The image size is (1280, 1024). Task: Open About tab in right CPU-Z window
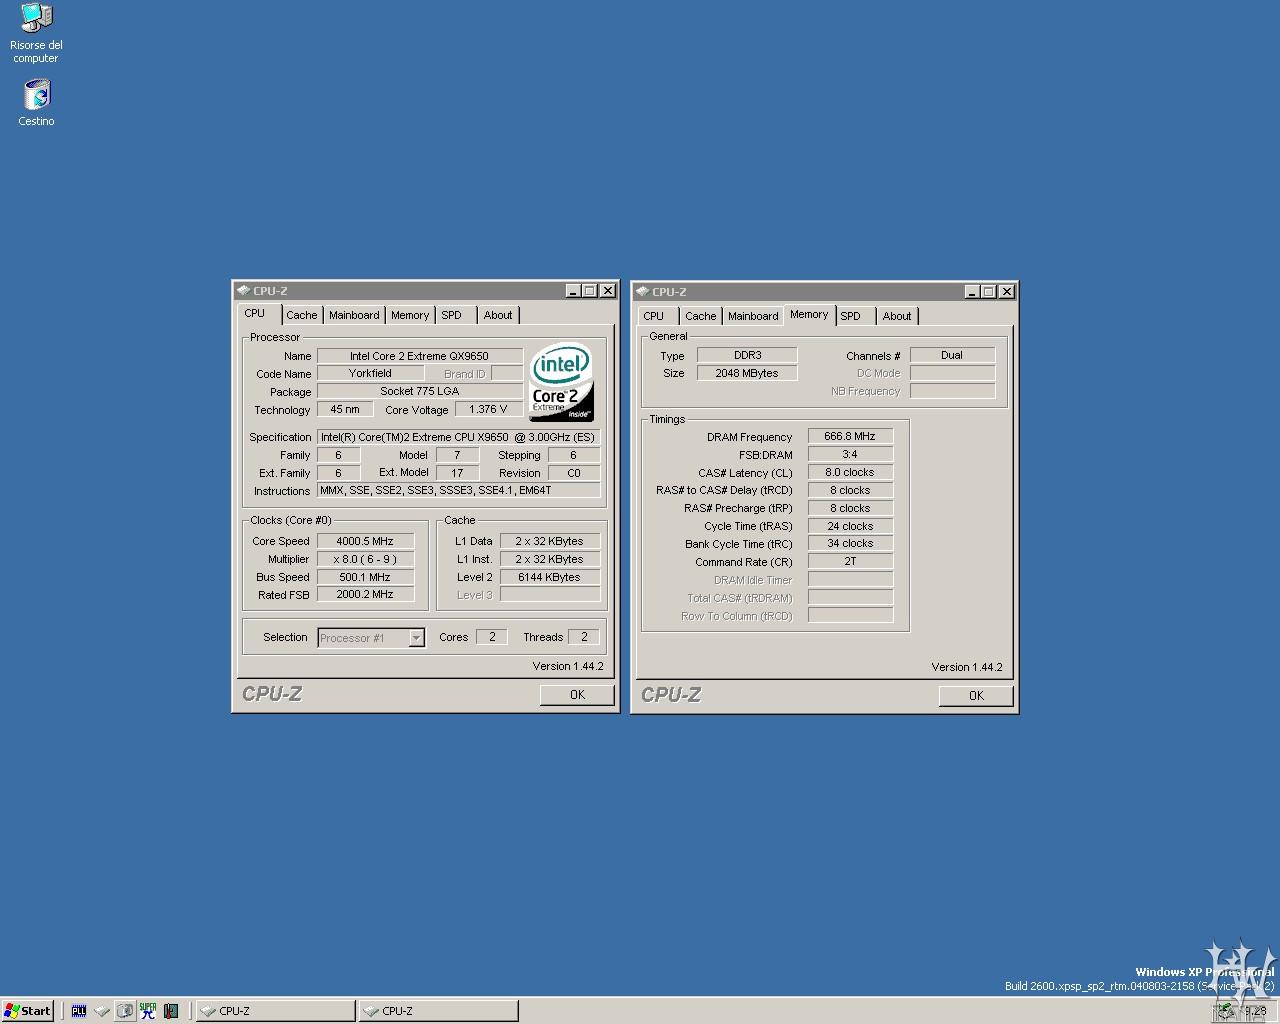point(897,316)
